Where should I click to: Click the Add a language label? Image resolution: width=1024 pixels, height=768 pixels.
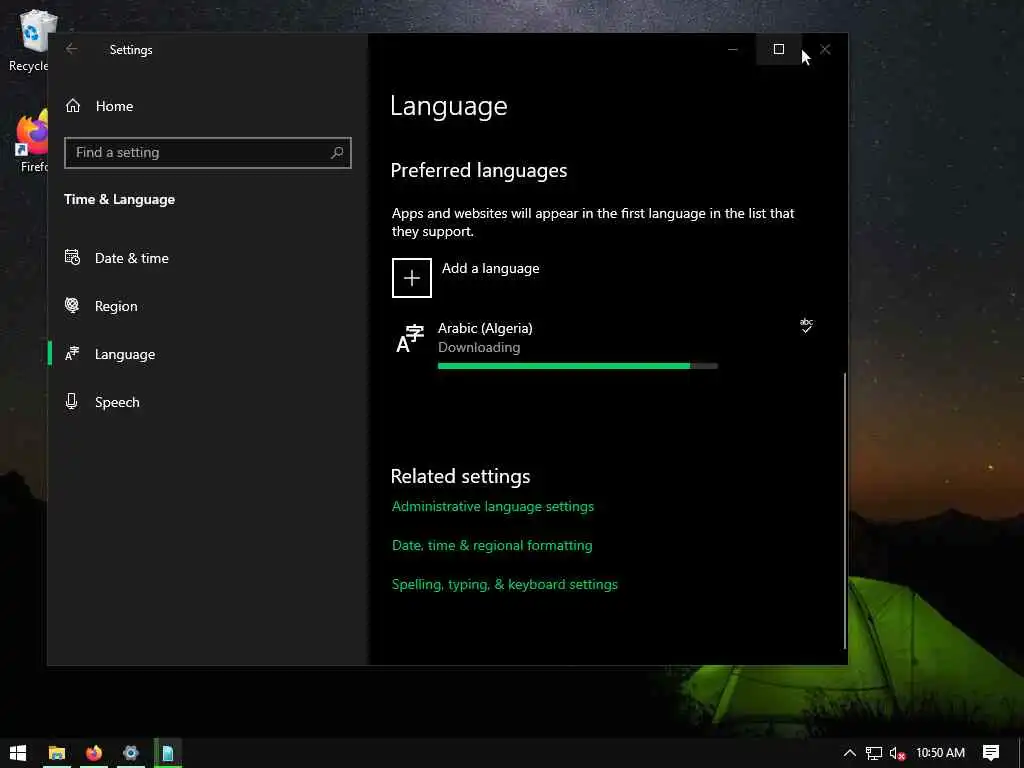pyautogui.click(x=490, y=268)
